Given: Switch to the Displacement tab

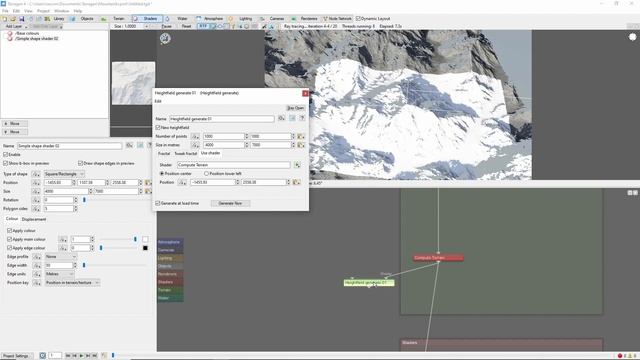Looking at the screenshot, I should coord(34,220).
